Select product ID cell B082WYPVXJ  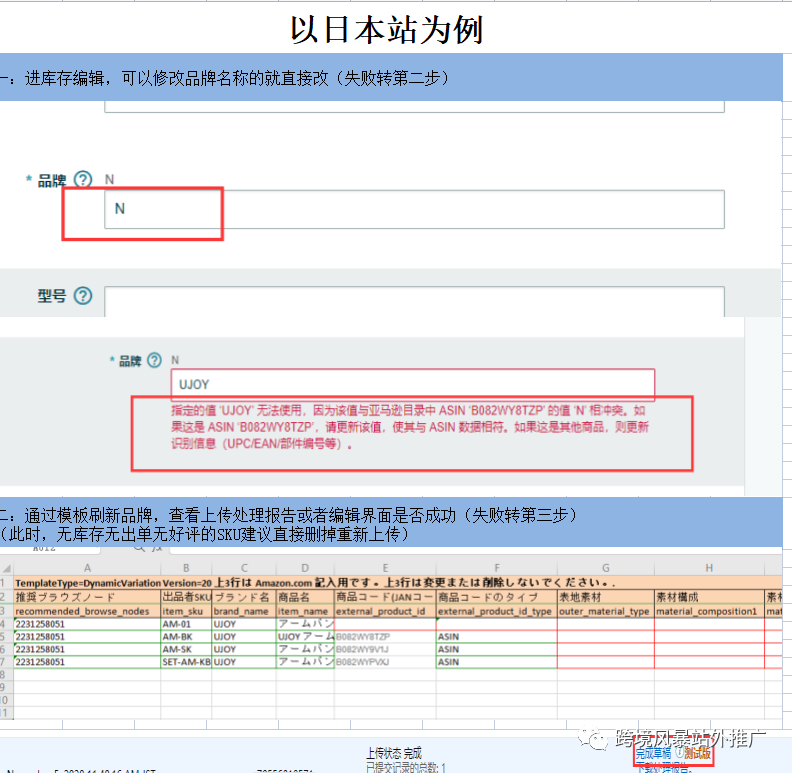tap(385, 662)
